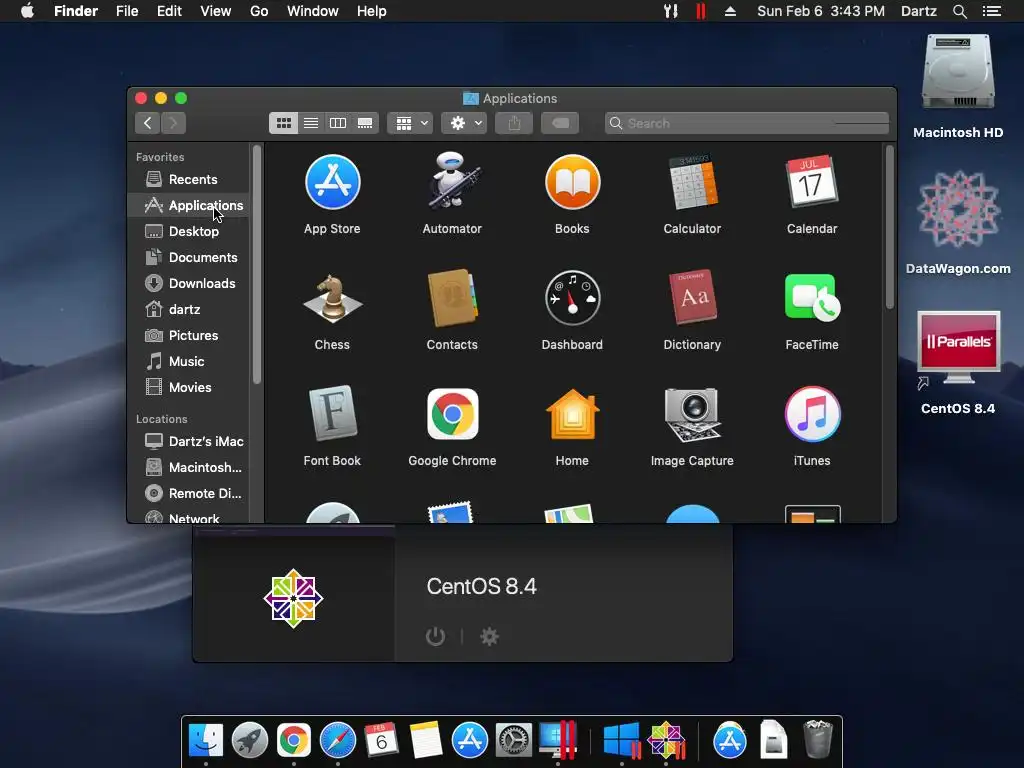Switch Finder to column view
Viewport: 1024px width, 768px height.
(338, 123)
